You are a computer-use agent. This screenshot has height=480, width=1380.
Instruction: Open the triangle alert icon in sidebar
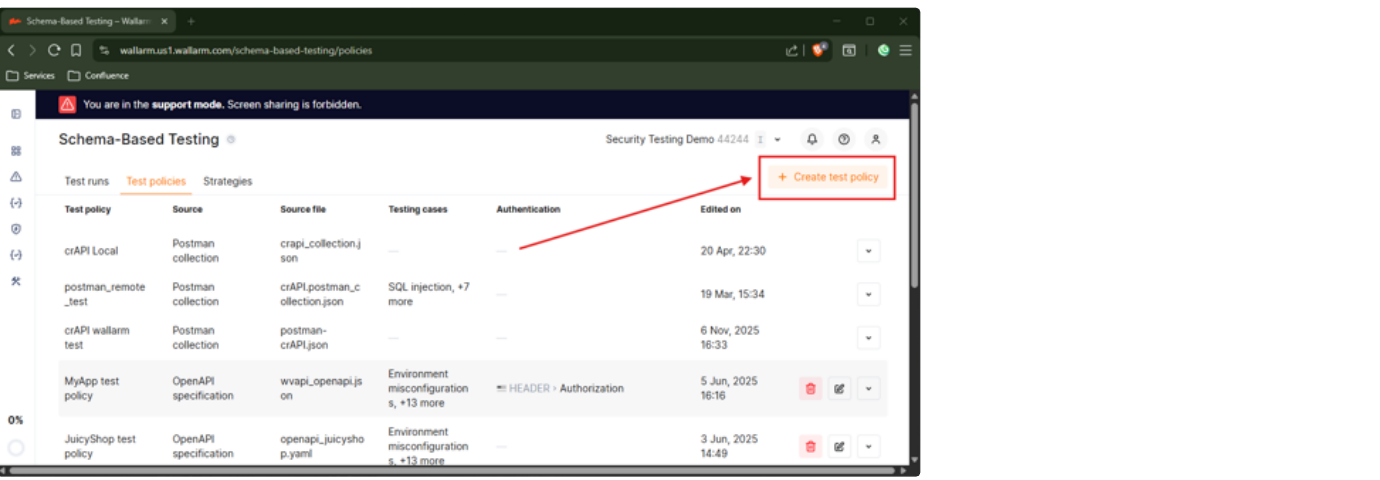pos(16,176)
